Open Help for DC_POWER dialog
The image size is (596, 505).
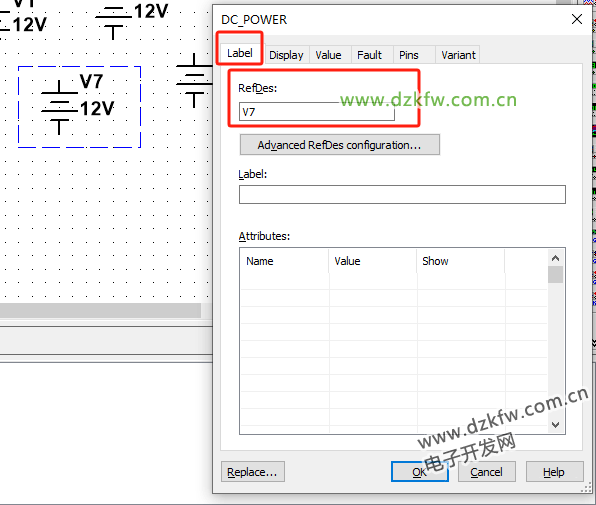tap(554, 472)
